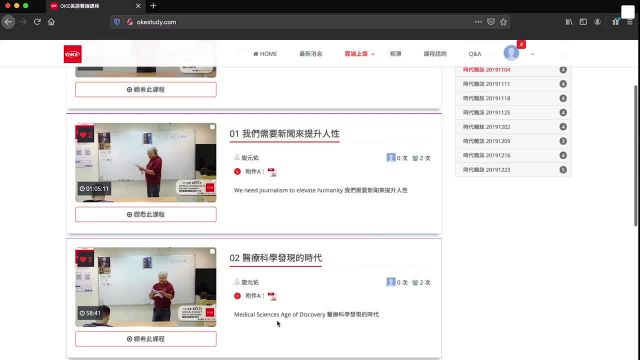The width and height of the screenshot is (640, 360).
Task: Toggle the heart favorite on lesson 01 thumbnail
Action: click(x=85, y=135)
